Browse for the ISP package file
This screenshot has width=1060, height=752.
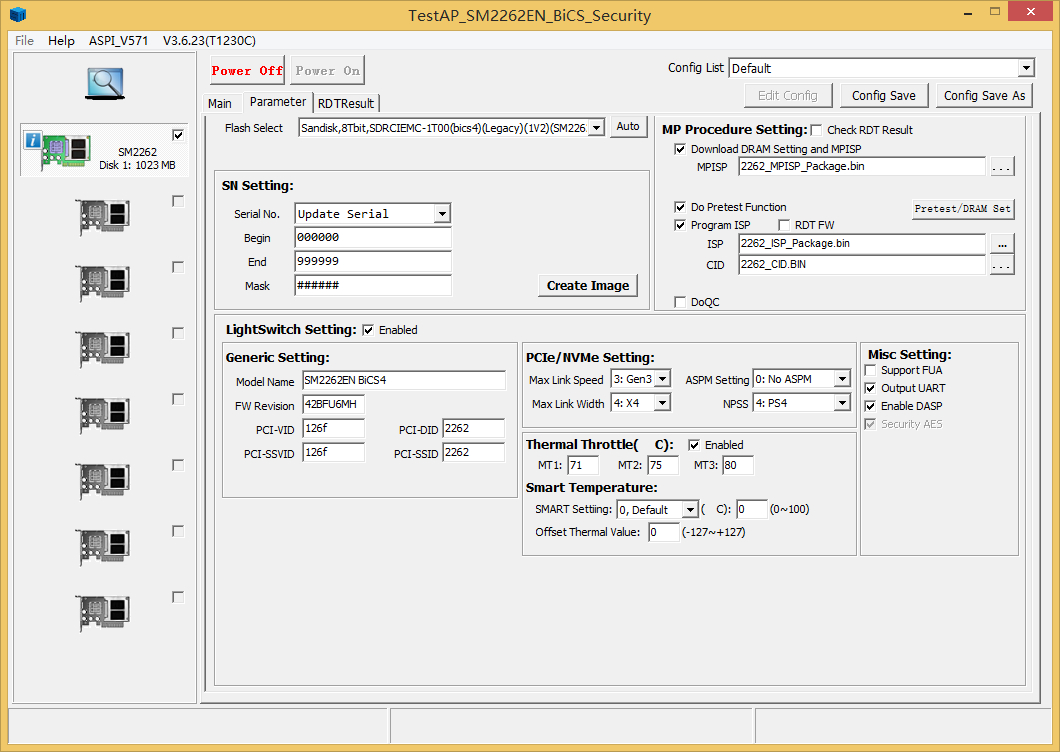pos(1002,243)
